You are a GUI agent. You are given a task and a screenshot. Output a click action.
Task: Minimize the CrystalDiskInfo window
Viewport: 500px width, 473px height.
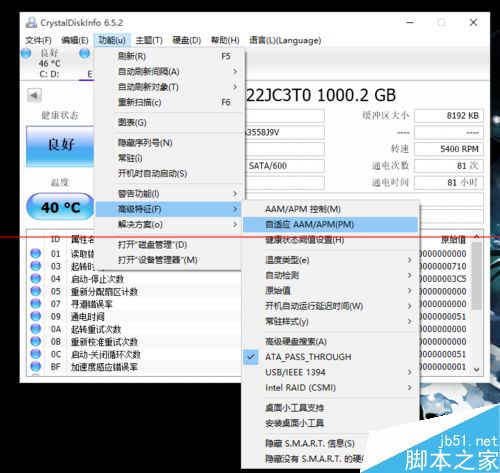point(410,22)
